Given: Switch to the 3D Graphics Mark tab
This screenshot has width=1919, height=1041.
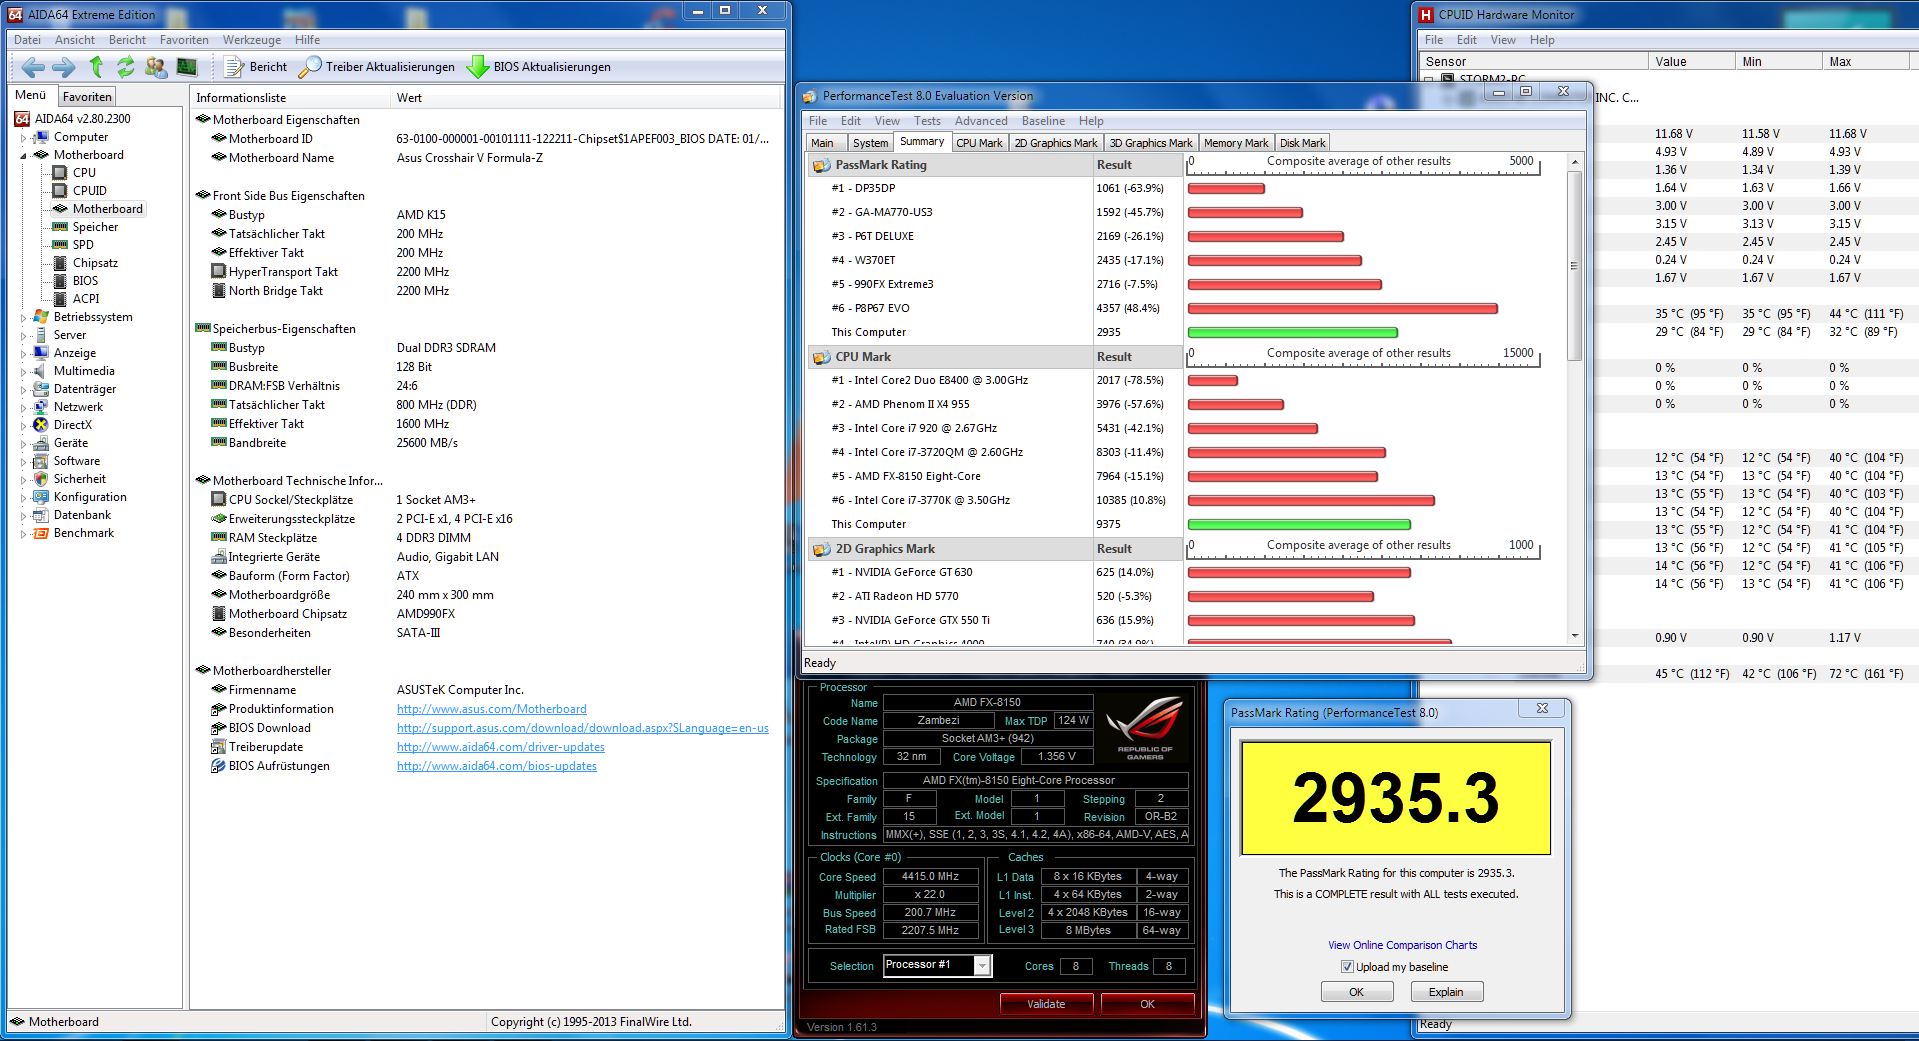Looking at the screenshot, I should point(1150,143).
